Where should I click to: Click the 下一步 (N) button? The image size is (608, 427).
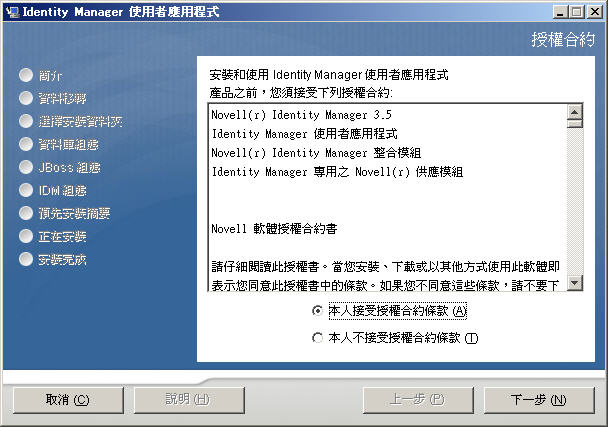[539, 400]
